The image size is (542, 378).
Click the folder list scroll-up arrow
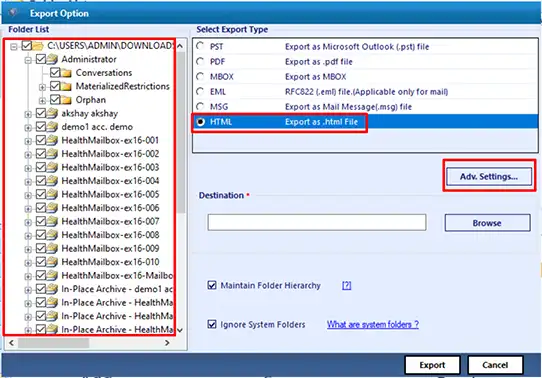180,46
